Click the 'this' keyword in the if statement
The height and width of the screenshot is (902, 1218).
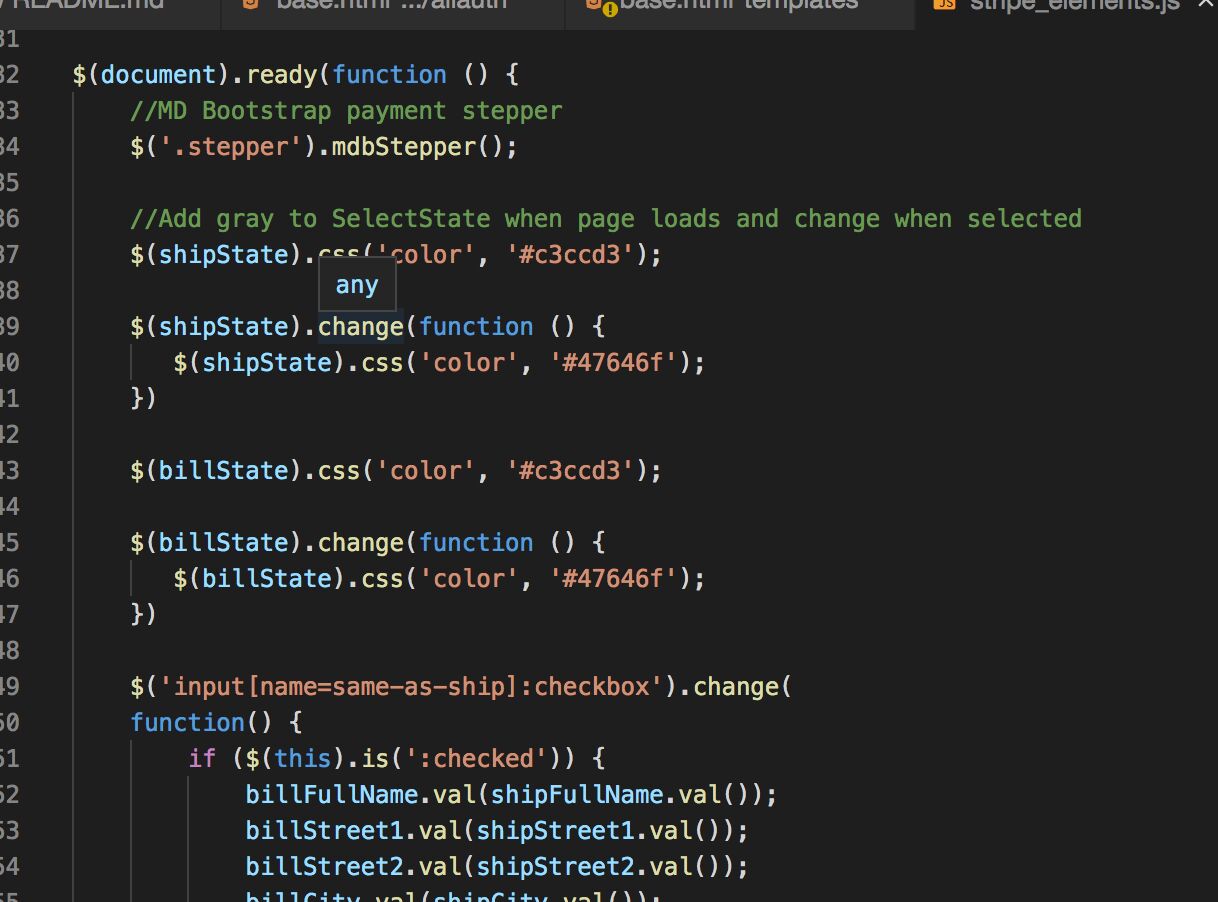(x=303, y=759)
